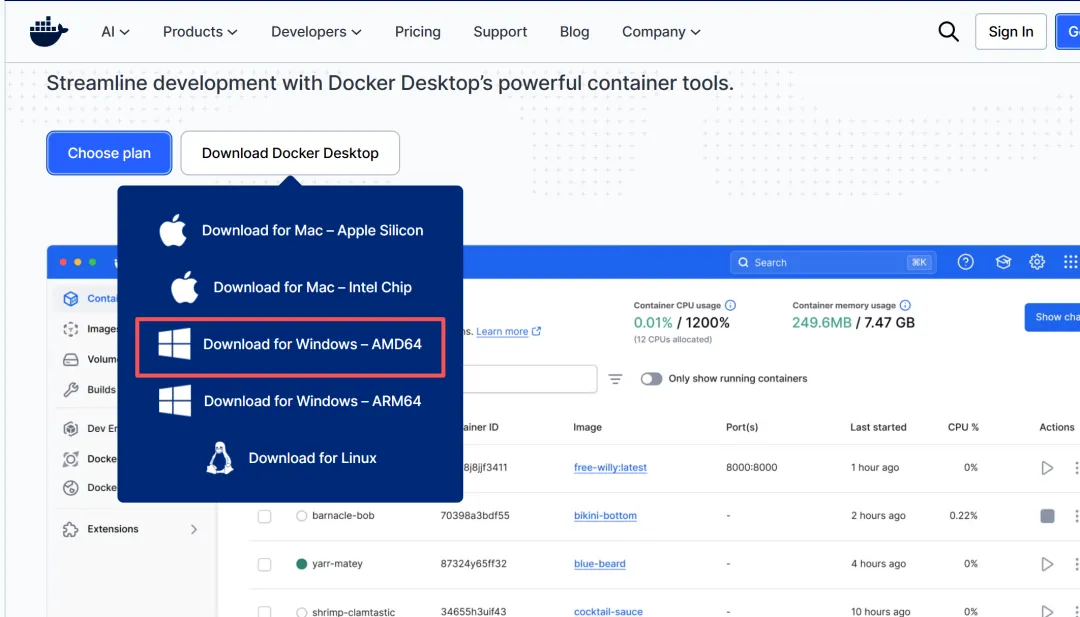Open the Blog page
This screenshot has width=1080, height=617.
(x=574, y=32)
